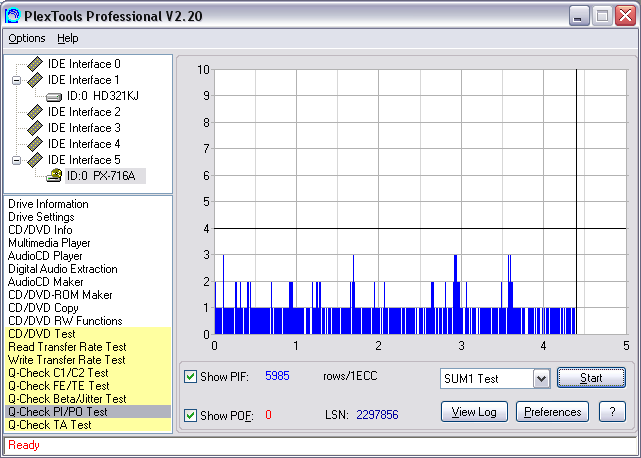Open Digital Audio Extraction function

pyautogui.click(x=63, y=269)
